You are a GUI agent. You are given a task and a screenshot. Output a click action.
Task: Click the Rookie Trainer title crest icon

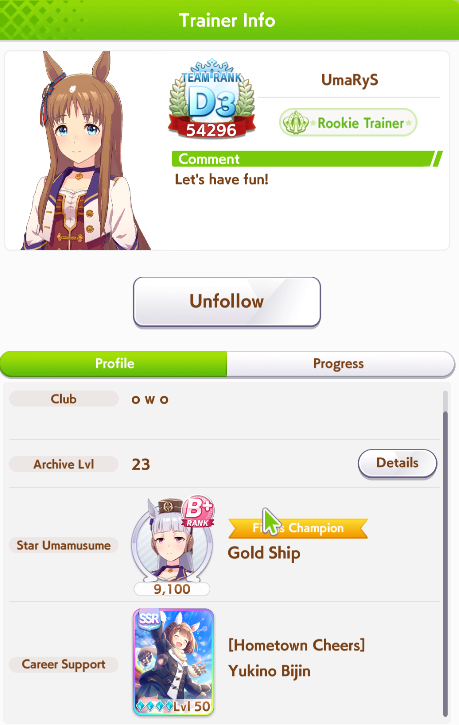(x=294, y=123)
